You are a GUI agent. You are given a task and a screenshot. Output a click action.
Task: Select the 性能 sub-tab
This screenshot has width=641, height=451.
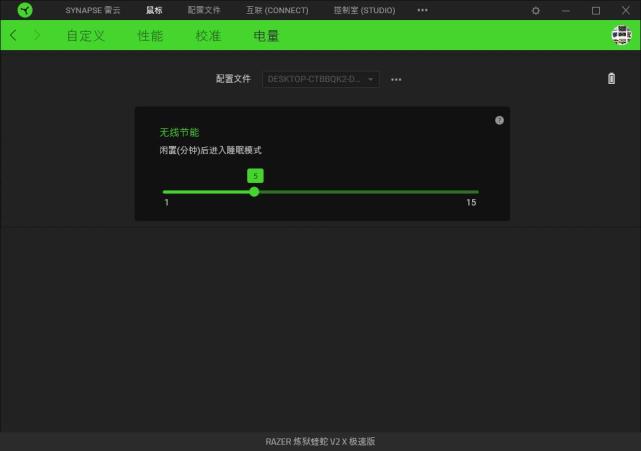pyautogui.click(x=150, y=36)
